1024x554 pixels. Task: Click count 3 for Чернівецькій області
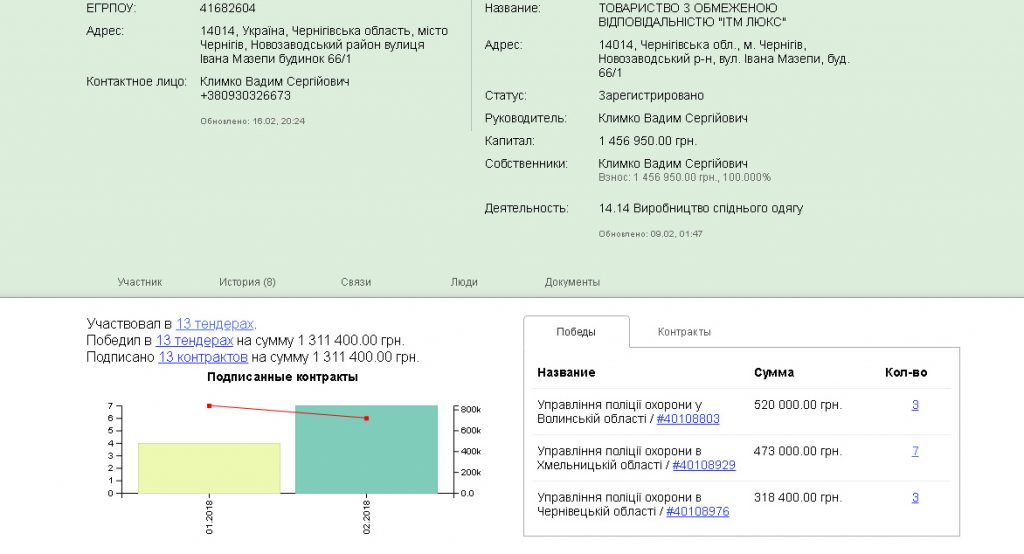coord(915,497)
